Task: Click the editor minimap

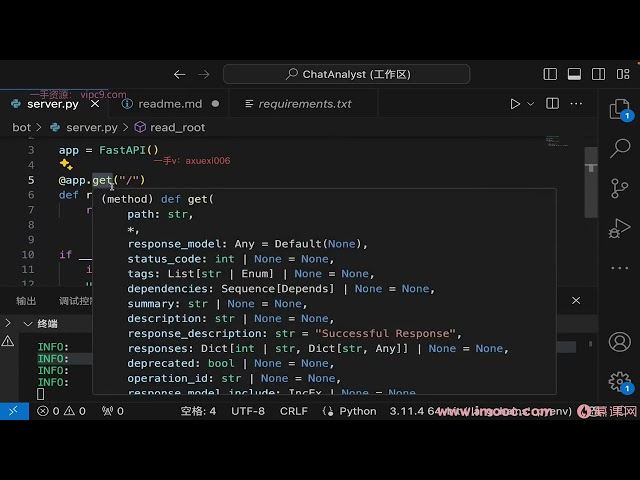Action: (x=557, y=141)
